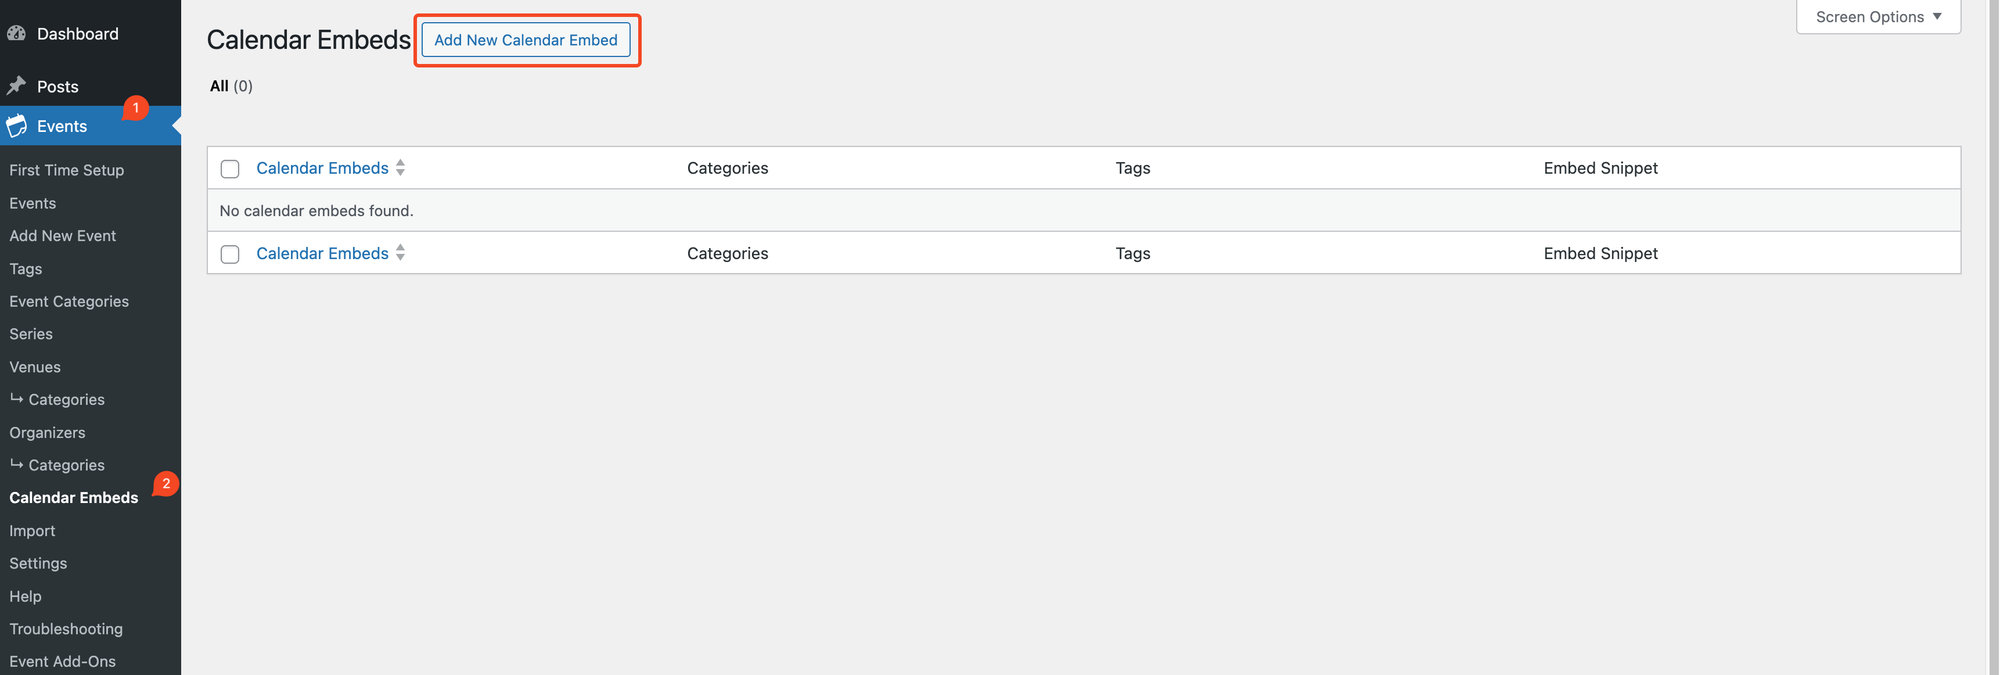Tick the select-all checkbox in table header
Viewport: 2000px width, 675px height.
point(230,169)
